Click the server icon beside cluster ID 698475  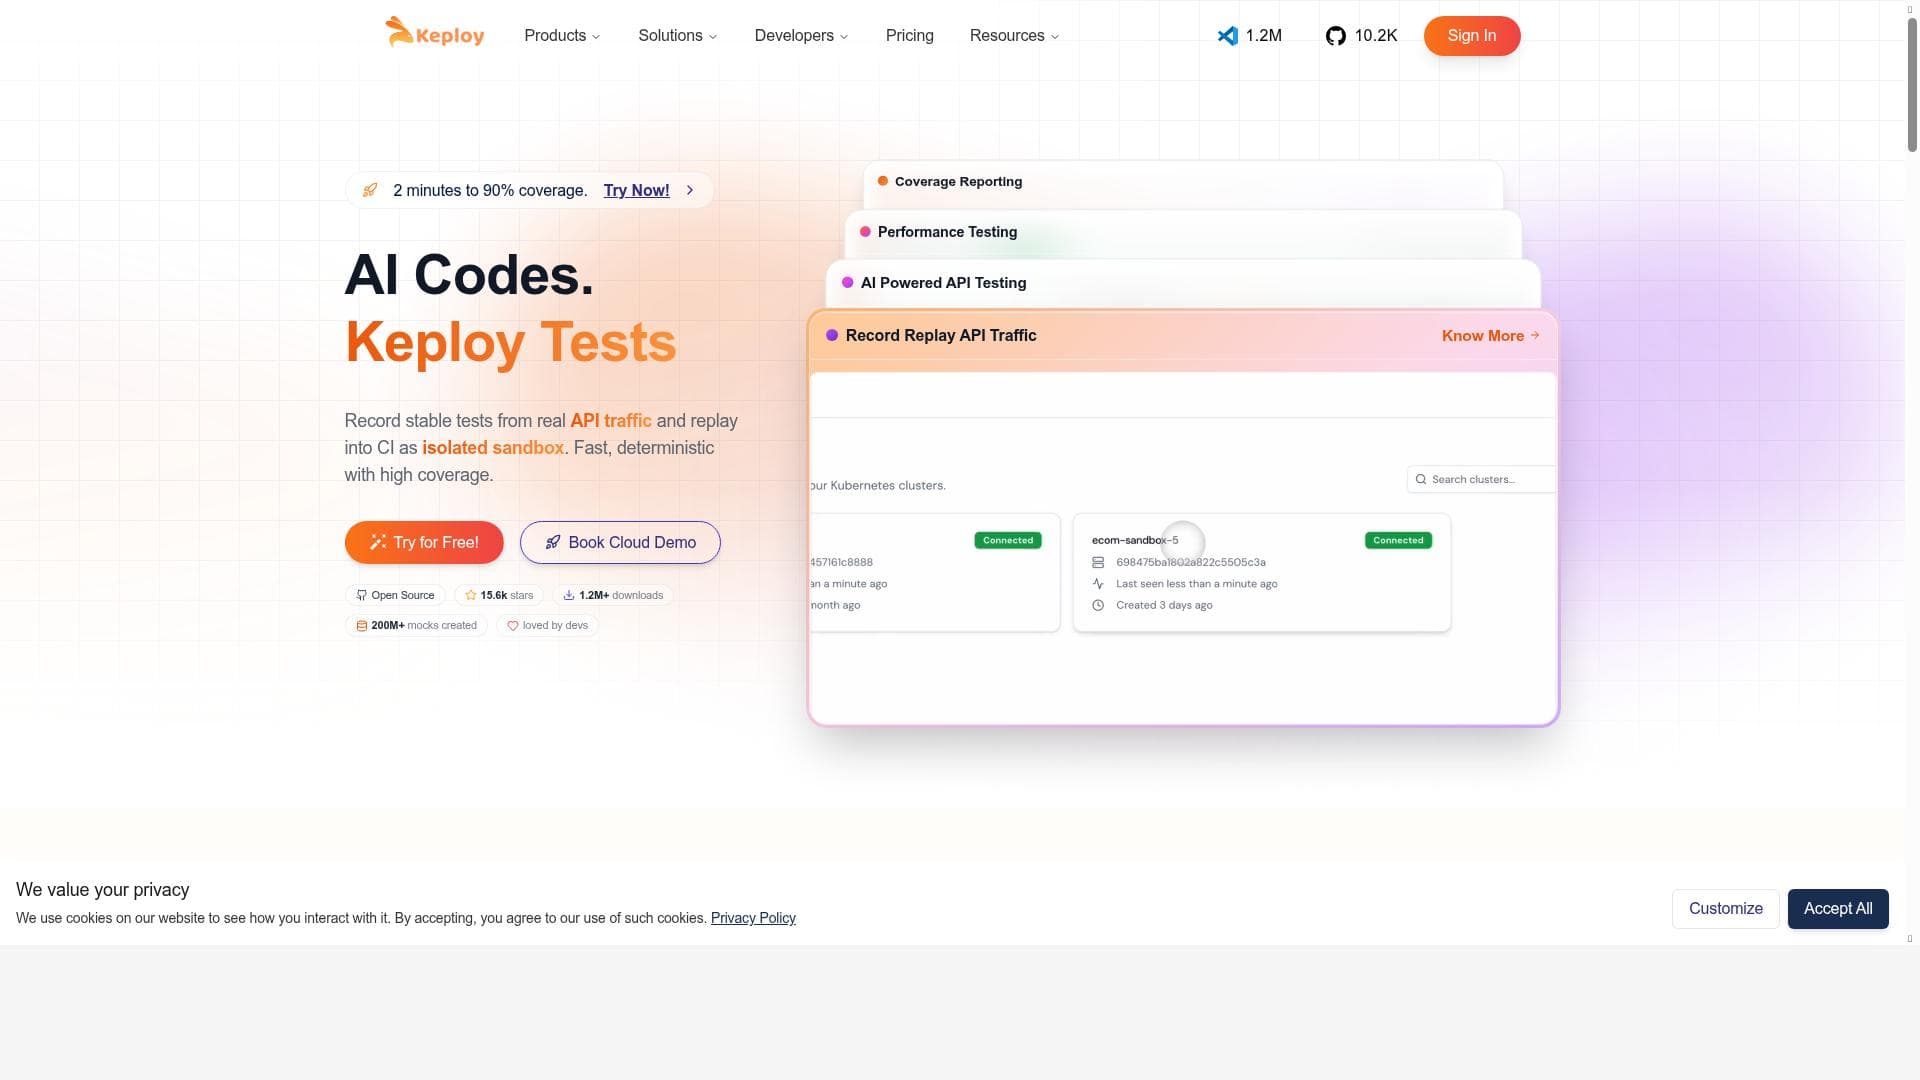pos(1098,562)
